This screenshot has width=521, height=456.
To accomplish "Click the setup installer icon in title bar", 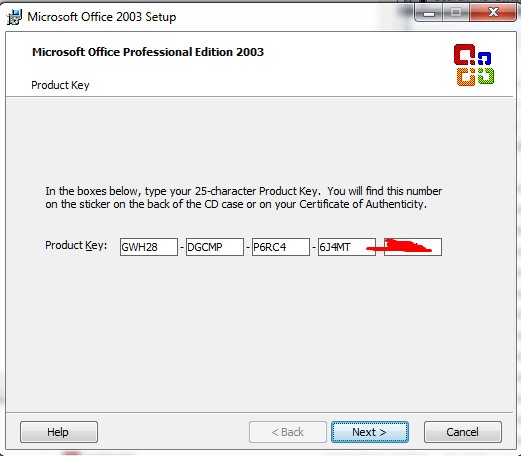I will click(x=14, y=17).
